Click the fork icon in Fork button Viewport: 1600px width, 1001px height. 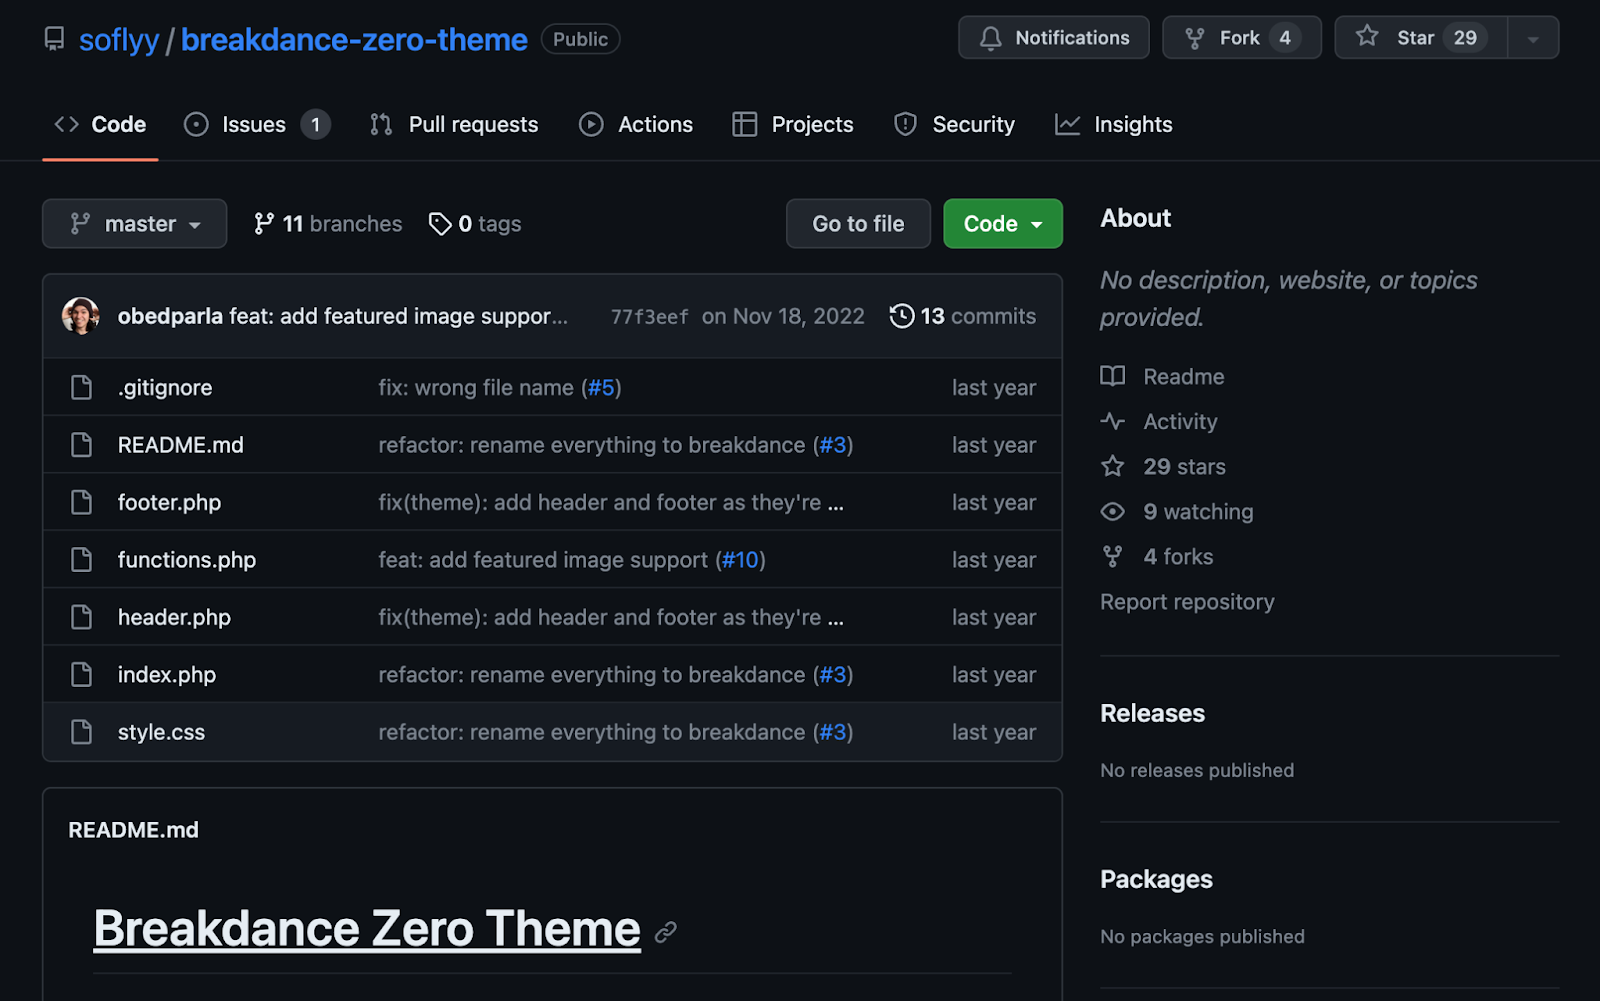pyautogui.click(x=1194, y=38)
